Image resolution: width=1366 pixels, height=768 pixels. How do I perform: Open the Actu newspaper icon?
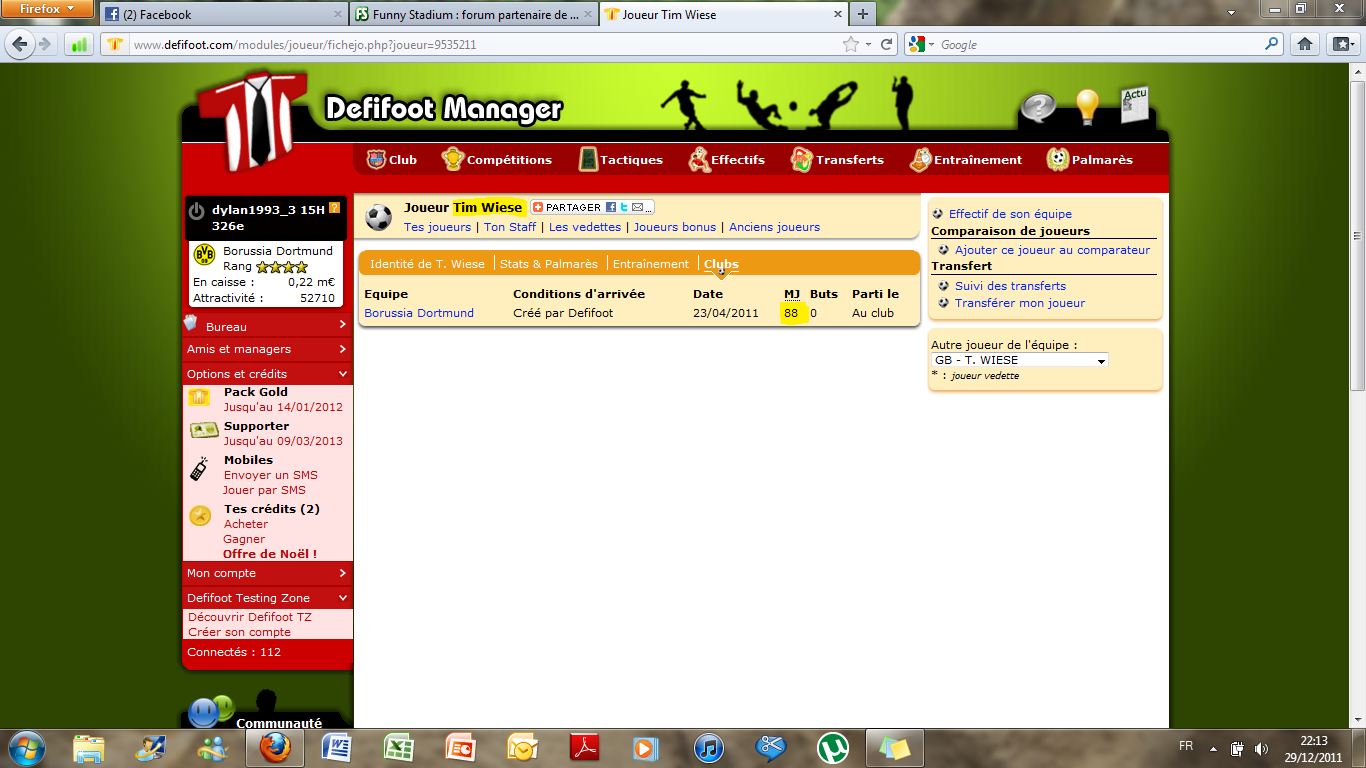[x=1135, y=105]
